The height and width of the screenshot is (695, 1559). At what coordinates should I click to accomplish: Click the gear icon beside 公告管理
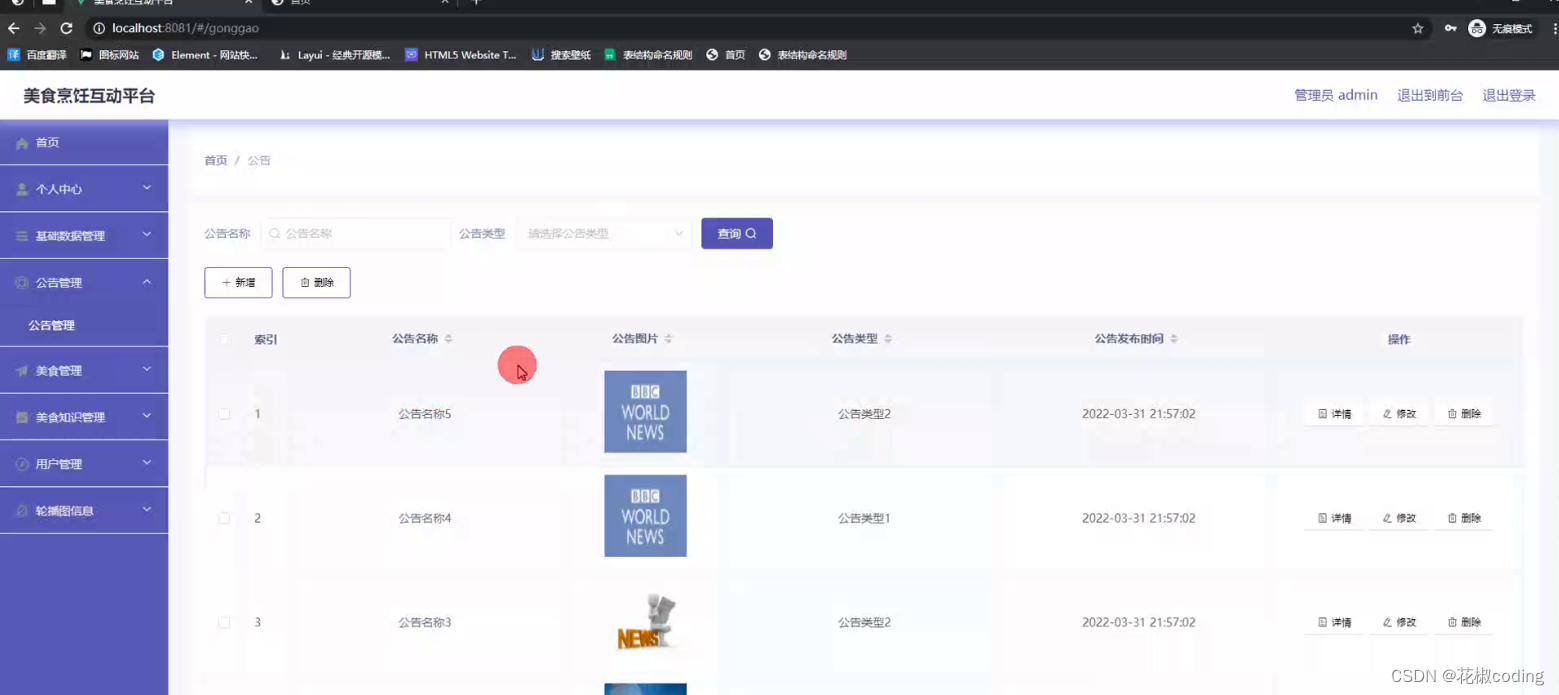pyautogui.click(x=22, y=283)
